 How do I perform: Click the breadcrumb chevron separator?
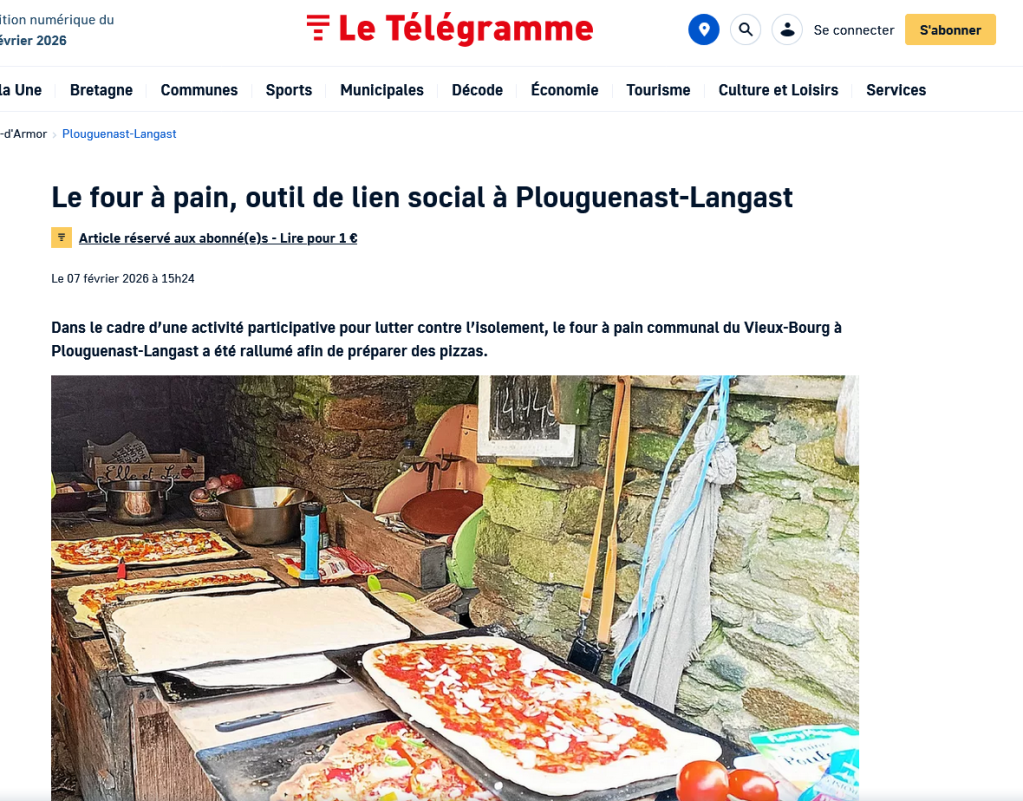(55, 134)
